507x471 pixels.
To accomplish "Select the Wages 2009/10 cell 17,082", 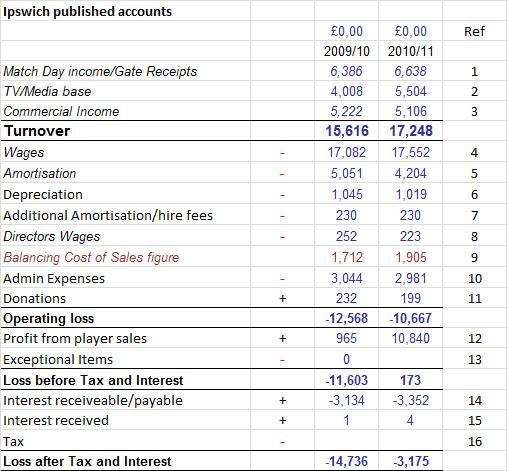I will click(347, 152).
